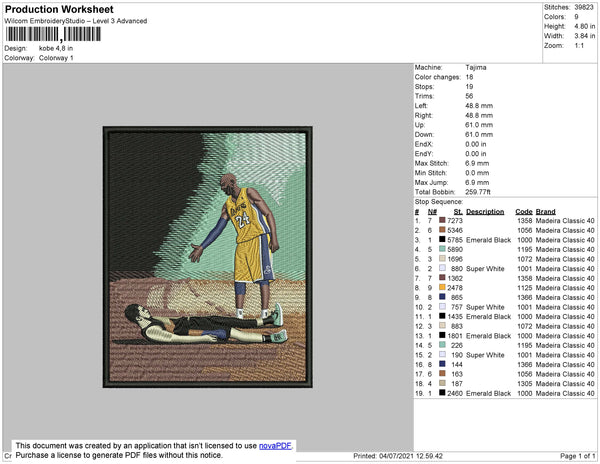Click Emerald Black description in row 3
The height and width of the screenshot is (464, 600).
coord(489,240)
